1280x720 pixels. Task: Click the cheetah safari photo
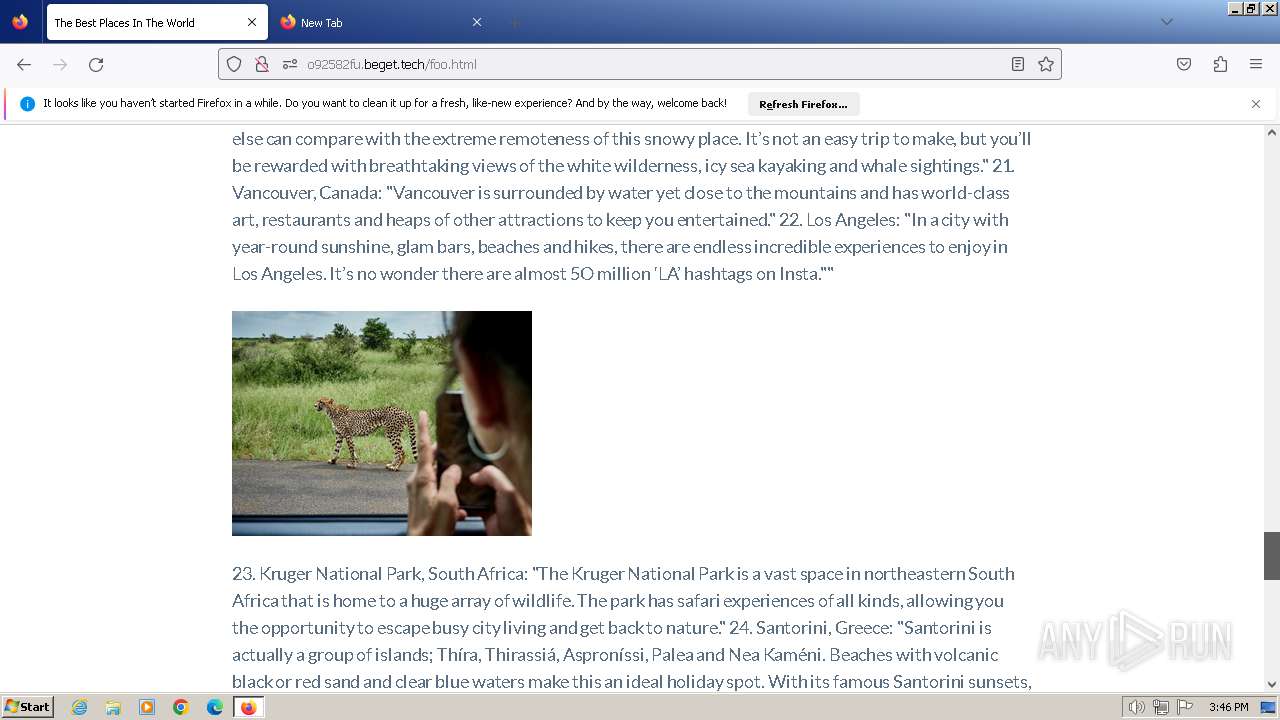click(382, 423)
